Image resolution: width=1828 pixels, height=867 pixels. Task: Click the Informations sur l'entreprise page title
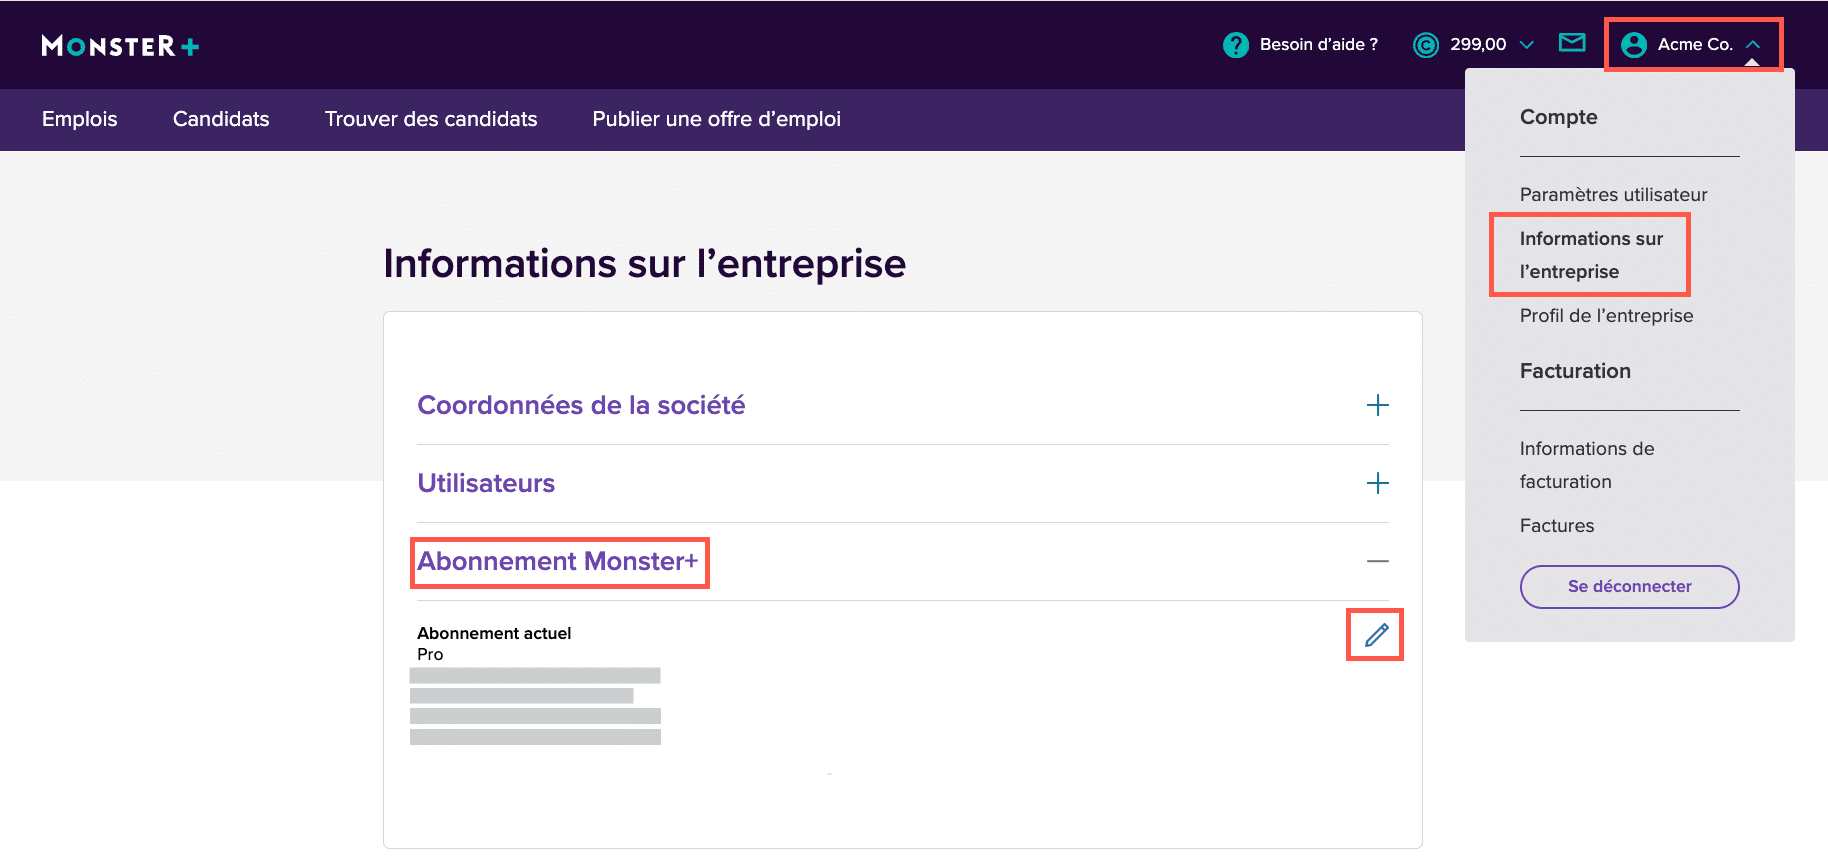[645, 264]
